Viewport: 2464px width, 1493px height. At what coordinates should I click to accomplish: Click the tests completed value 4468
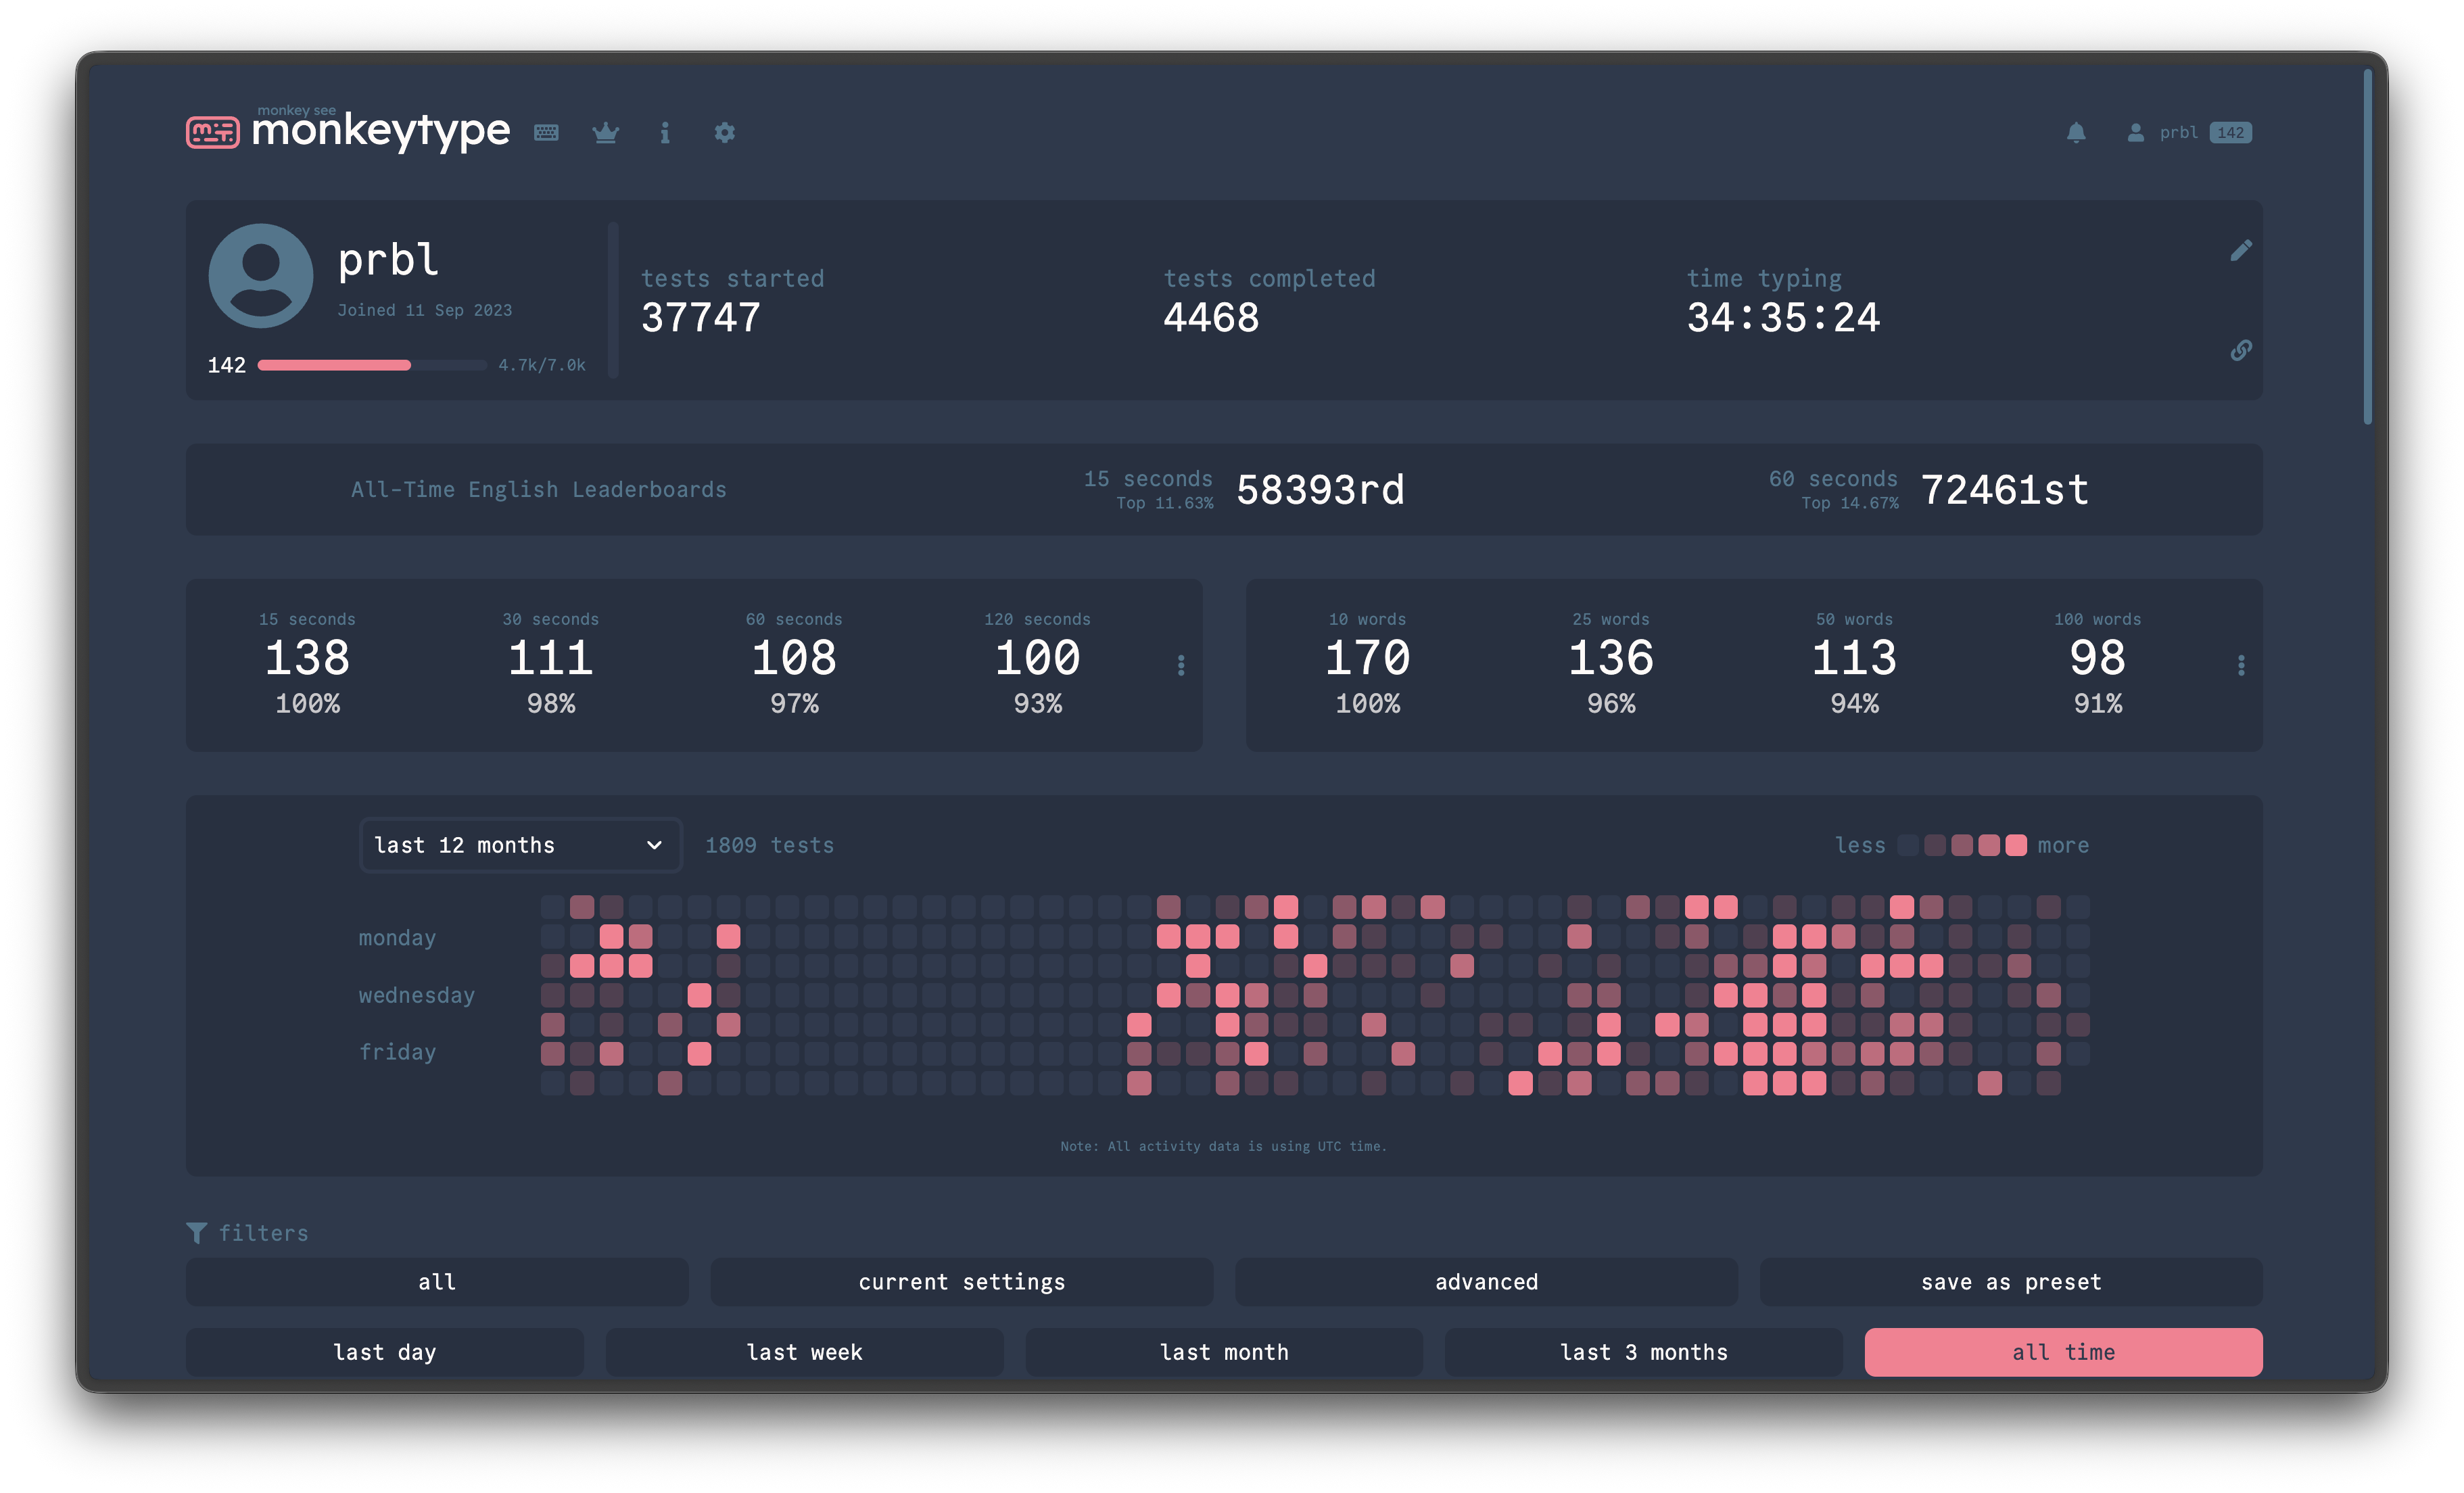(1211, 318)
